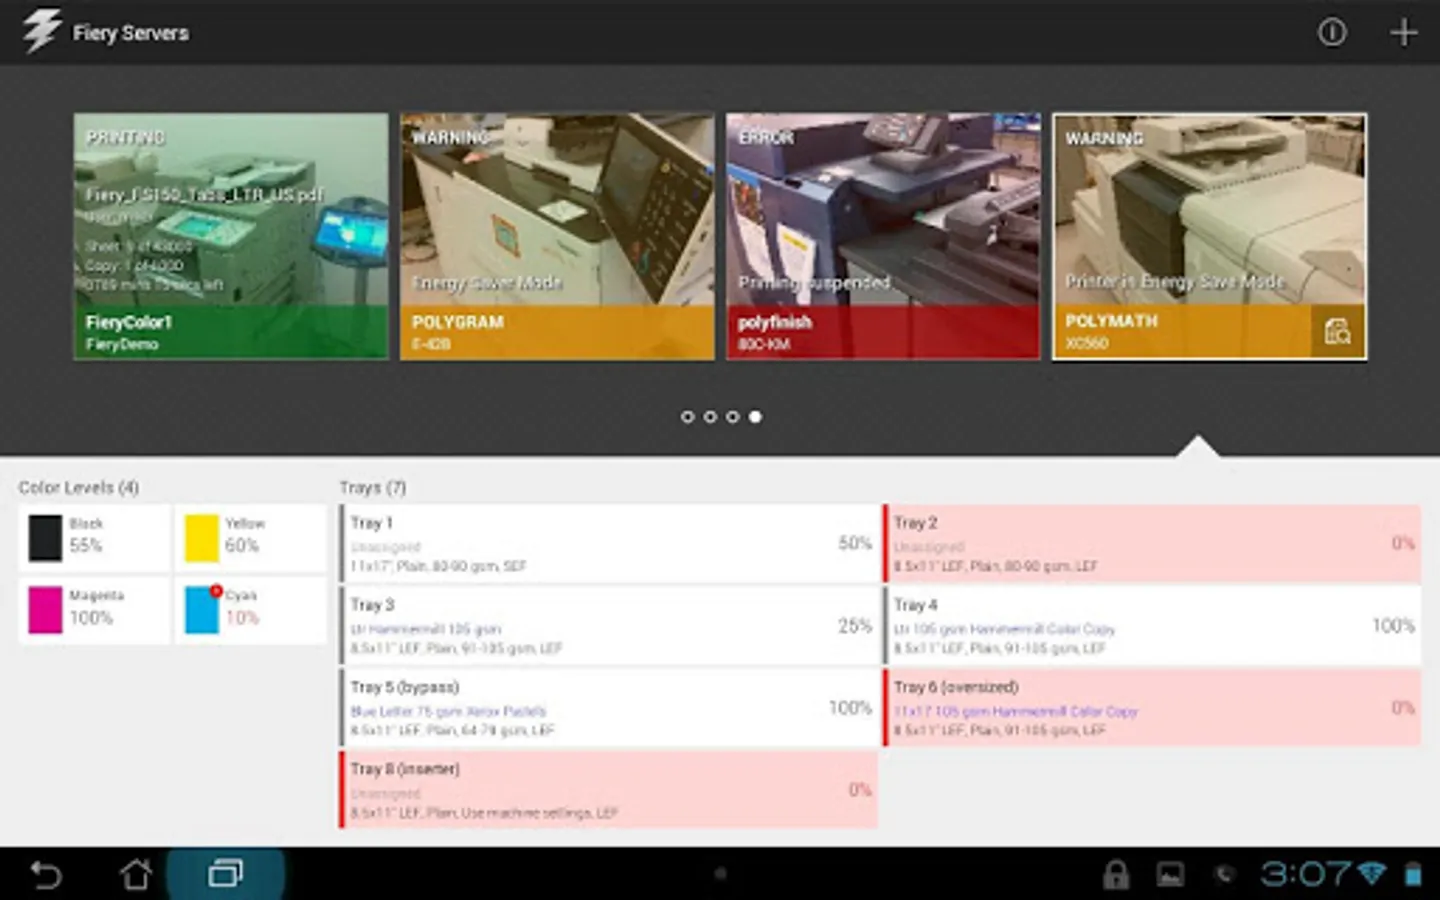Select the polyfinish error server card

click(x=883, y=236)
